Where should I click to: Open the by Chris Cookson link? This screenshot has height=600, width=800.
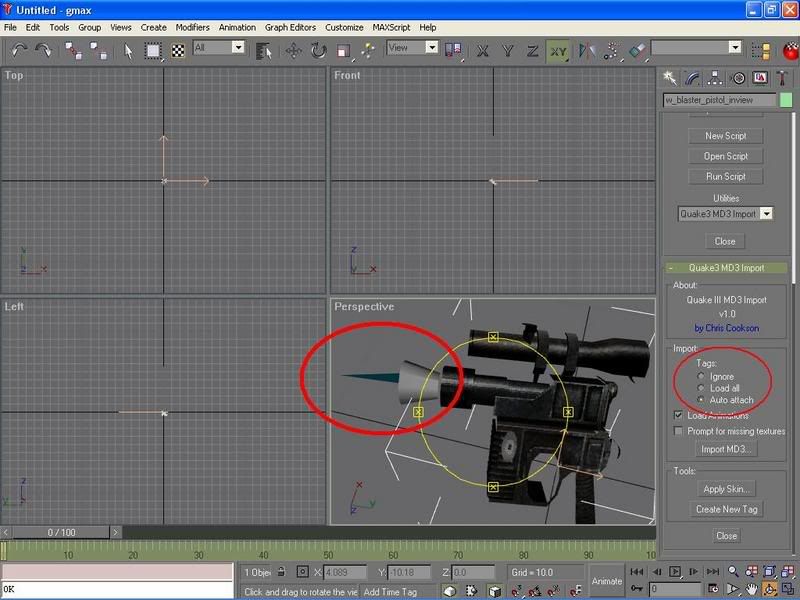[x=727, y=328]
